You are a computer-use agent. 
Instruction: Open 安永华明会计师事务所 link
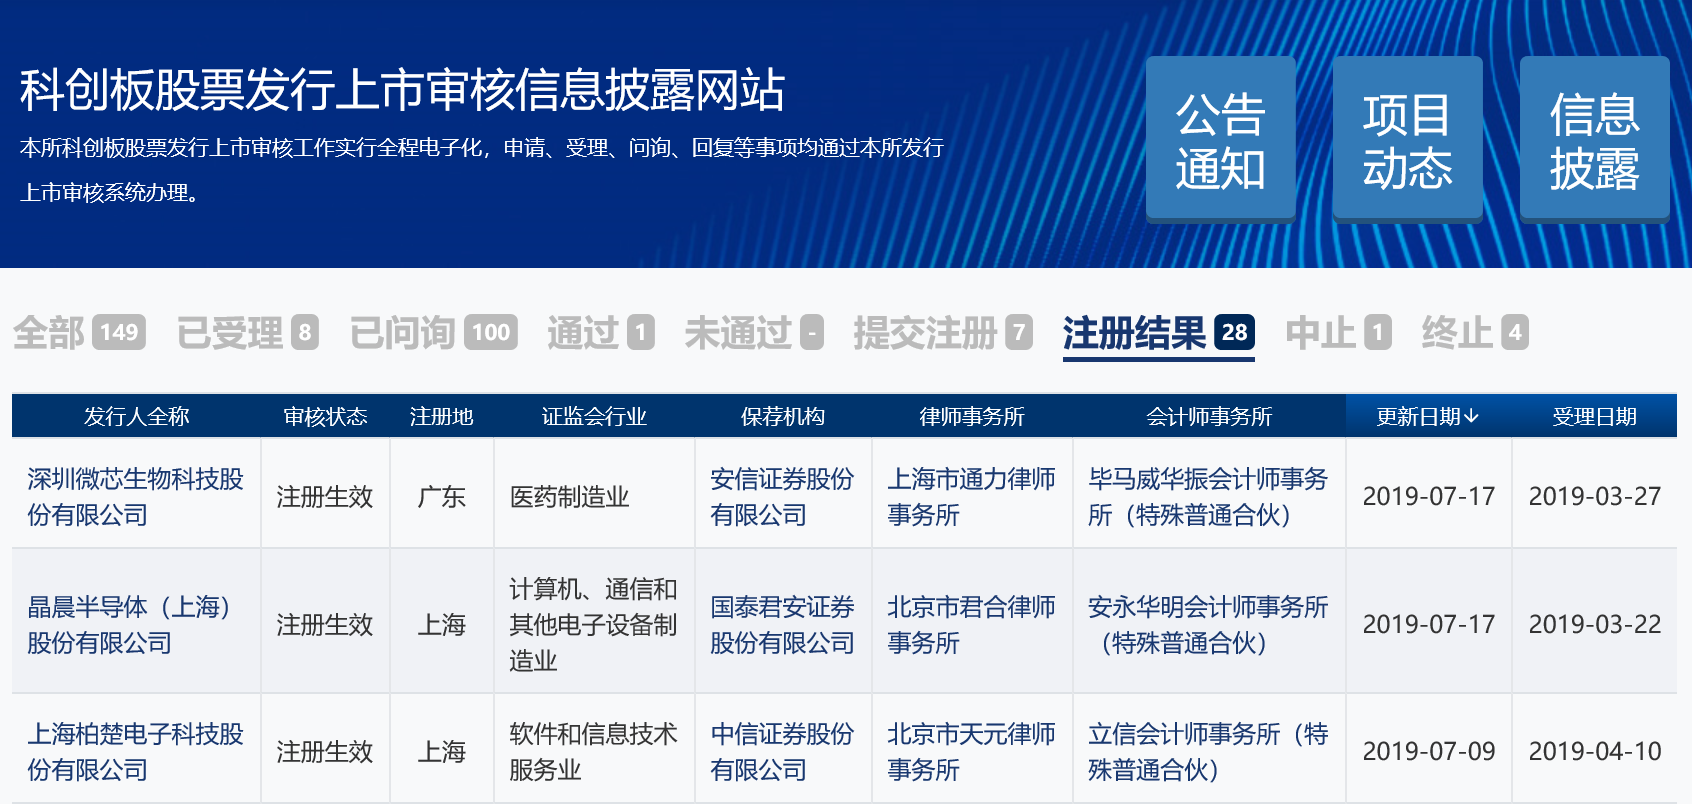pyautogui.click(x=1208, y=625)
